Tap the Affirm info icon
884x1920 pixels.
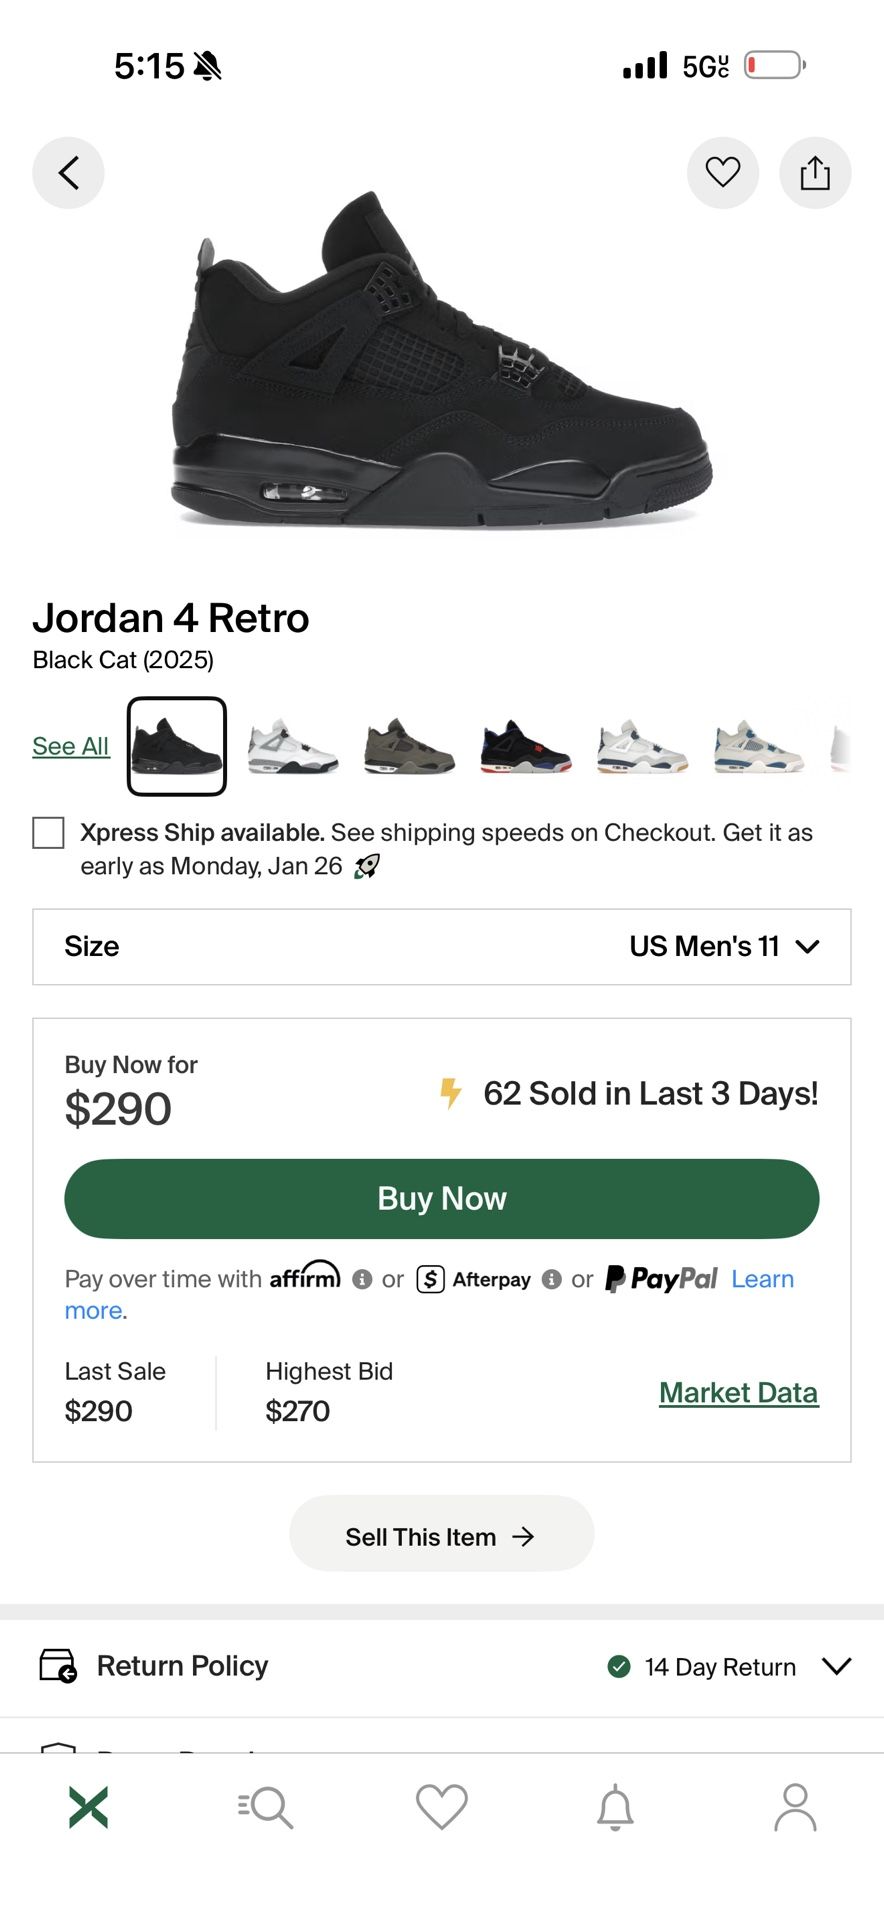tap(363, 1279)
